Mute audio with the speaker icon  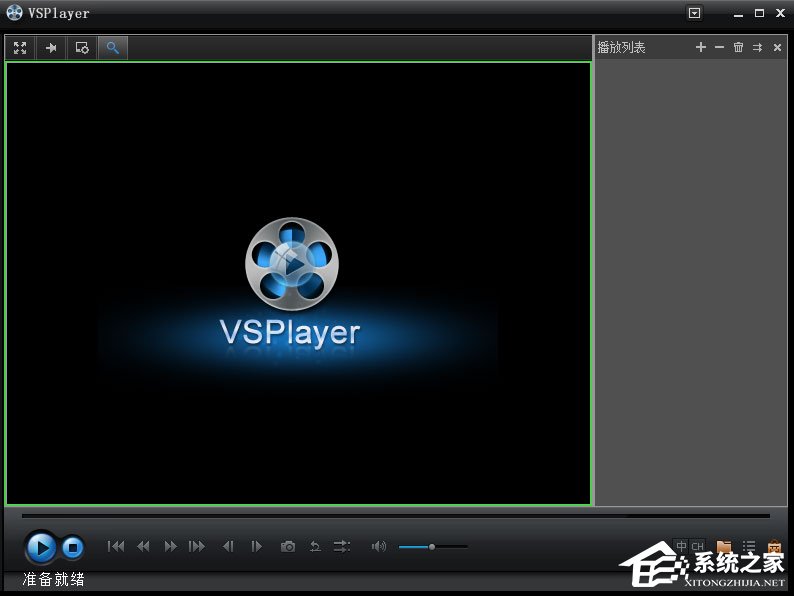point(378,546)
